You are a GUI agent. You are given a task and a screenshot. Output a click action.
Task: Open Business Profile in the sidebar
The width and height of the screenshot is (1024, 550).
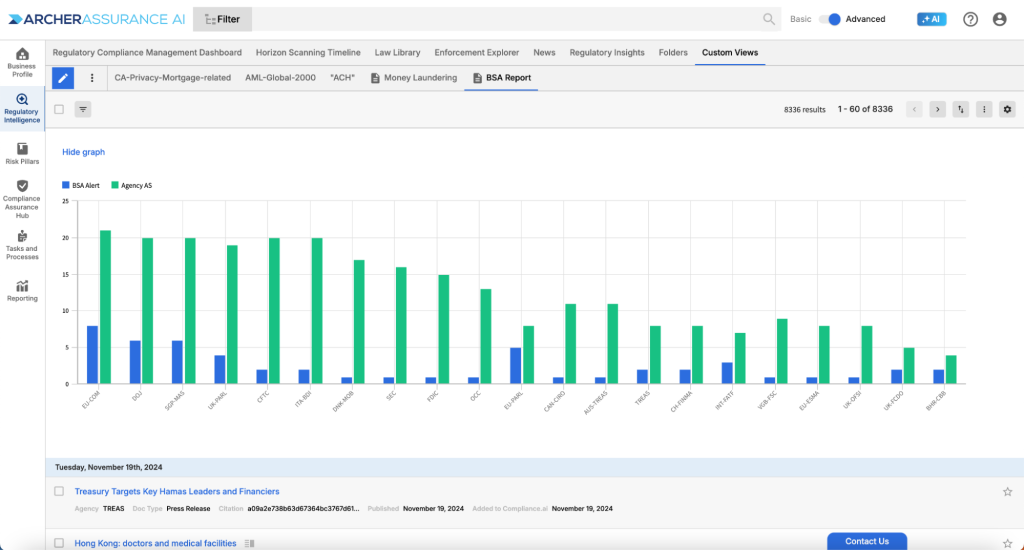[22, 62]
